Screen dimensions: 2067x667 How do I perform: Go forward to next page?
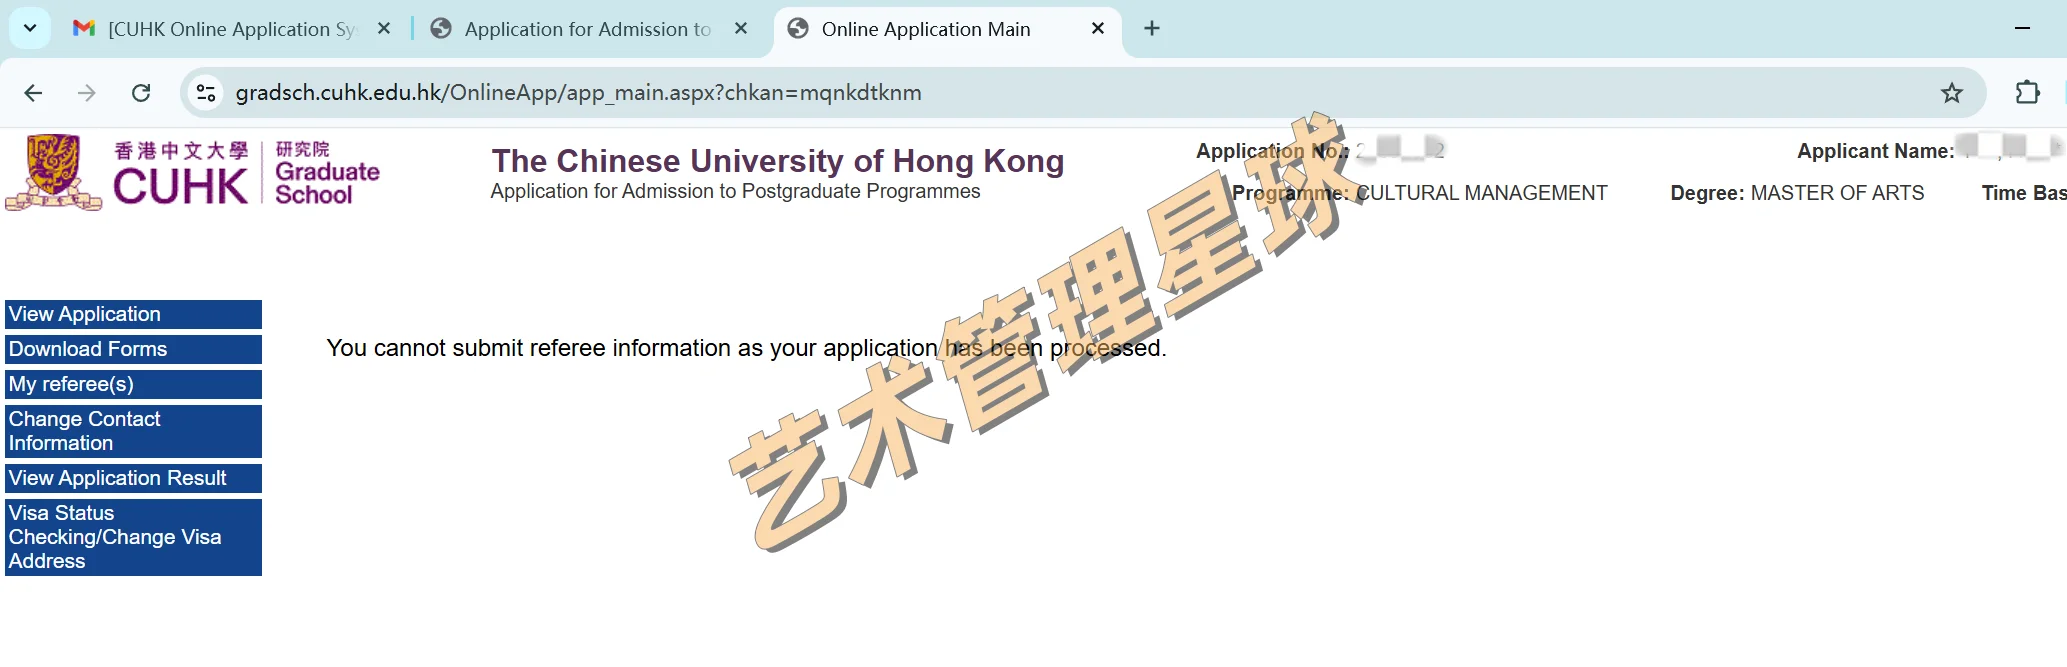coord(87,93)
